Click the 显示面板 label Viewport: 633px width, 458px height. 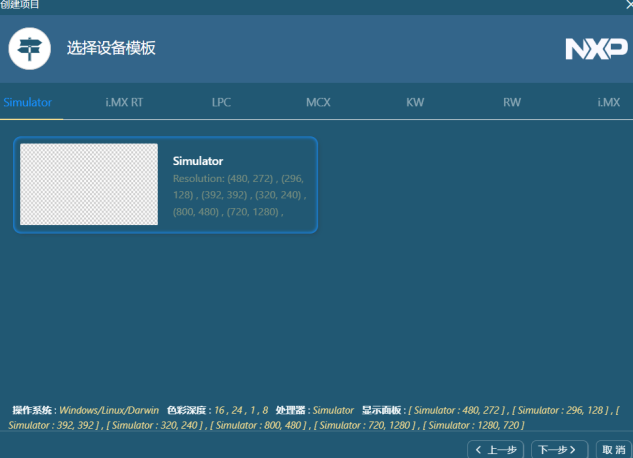tap(381, 410)
